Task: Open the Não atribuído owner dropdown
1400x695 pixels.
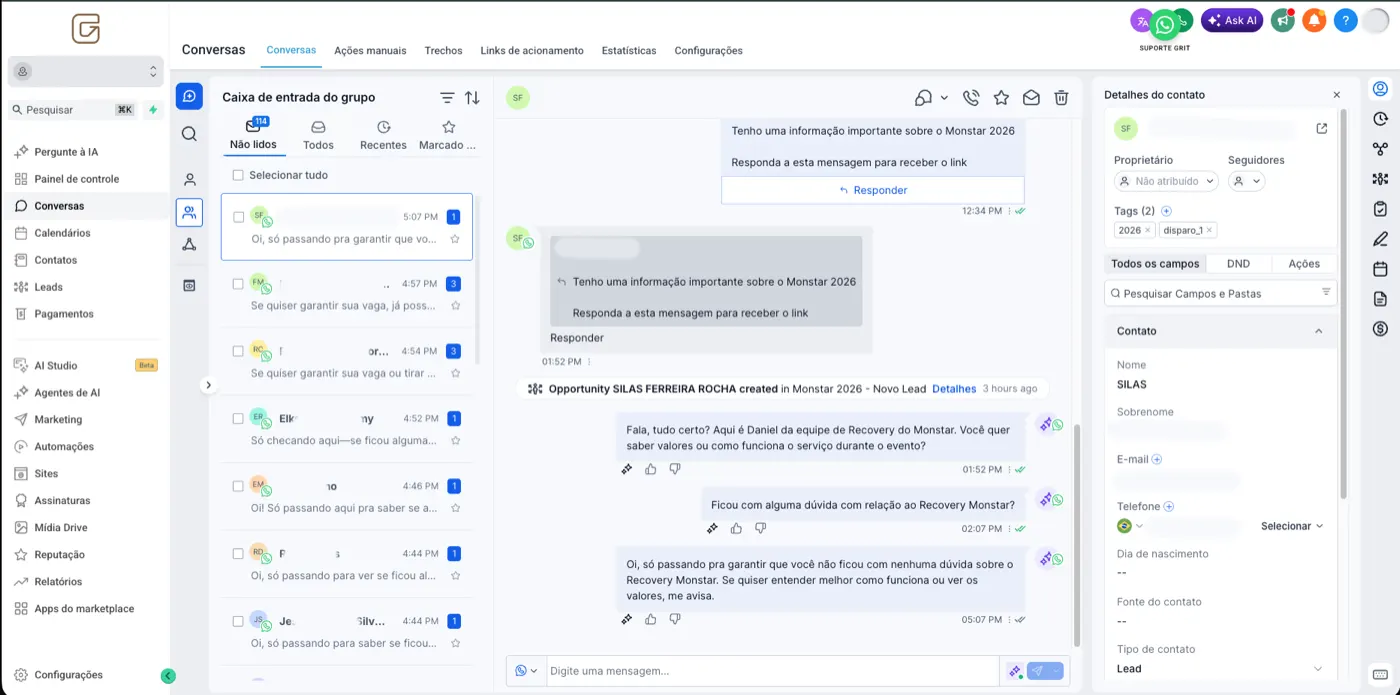Action: click(x=1166, y=181)
